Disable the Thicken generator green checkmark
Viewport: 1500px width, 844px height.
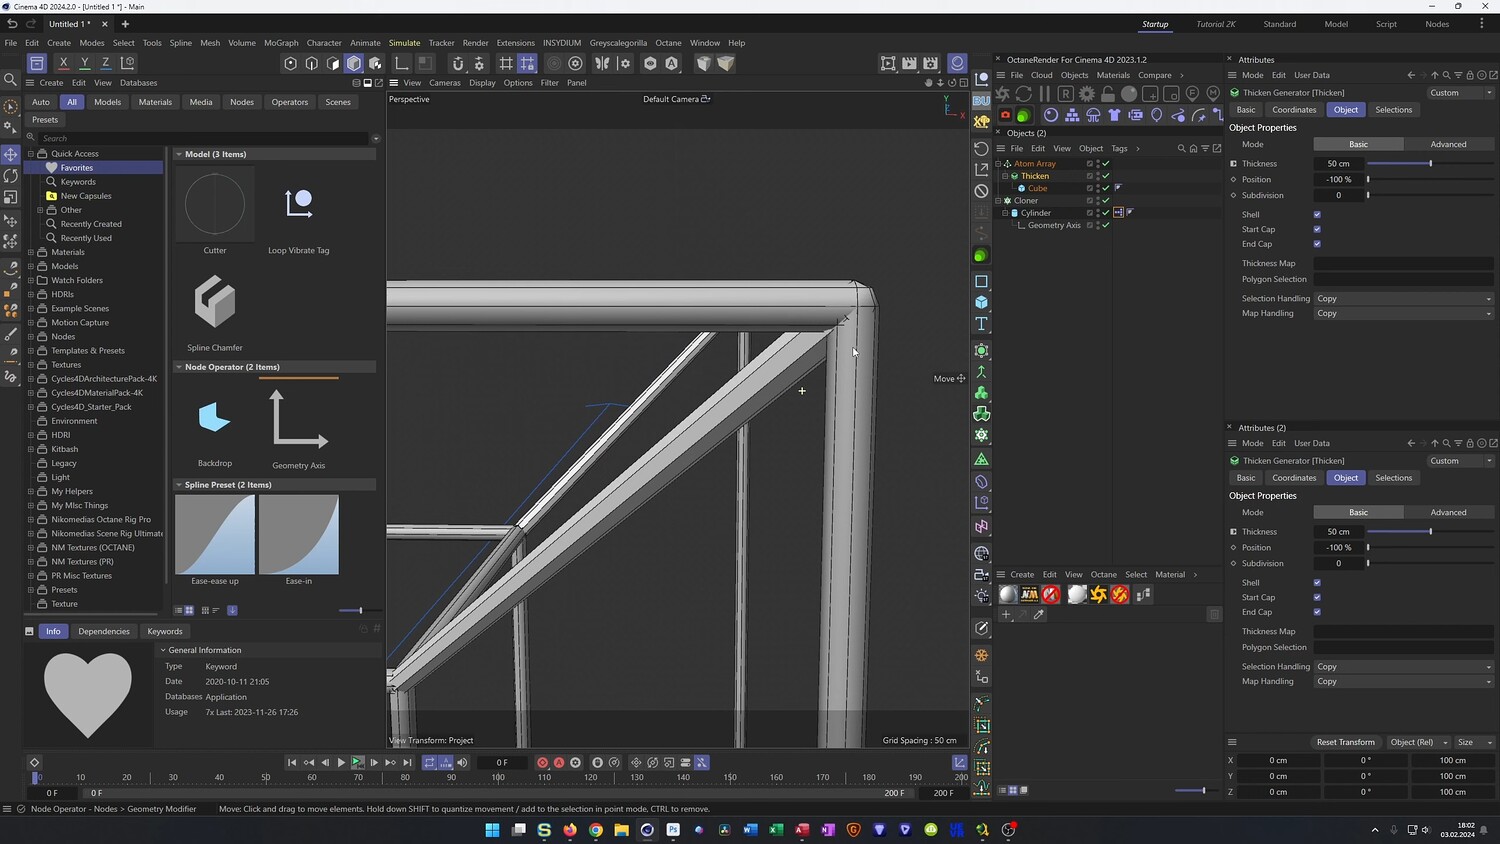coord(1106,176)
